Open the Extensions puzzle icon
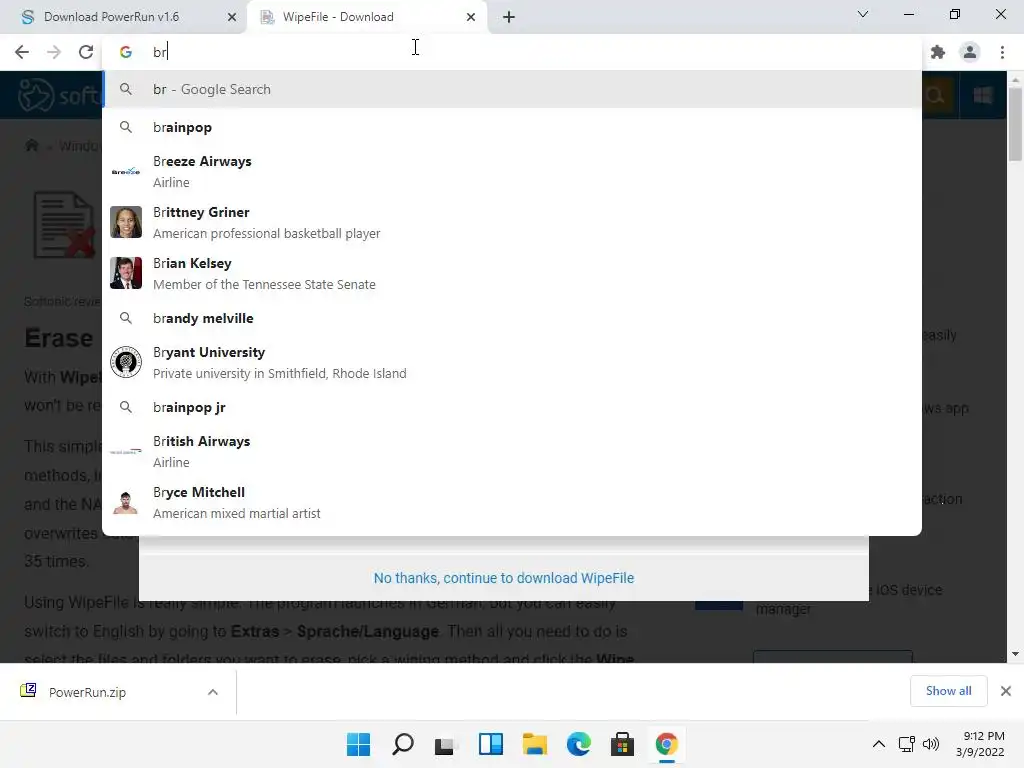The width and height of the screenshot is (1024, 768). click(938, 52)
